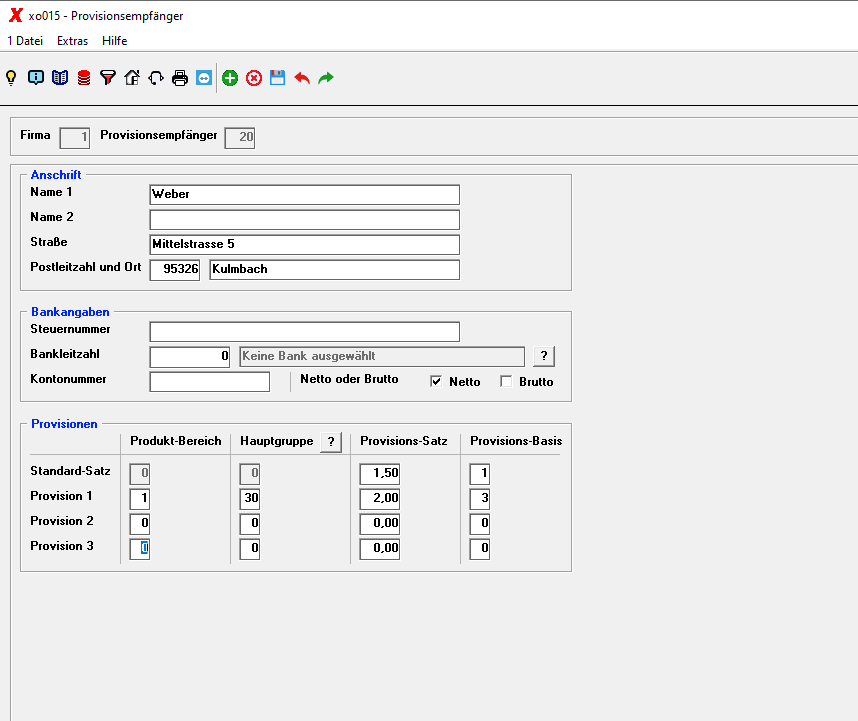Click the headset support icon

(x=156, y=78)
